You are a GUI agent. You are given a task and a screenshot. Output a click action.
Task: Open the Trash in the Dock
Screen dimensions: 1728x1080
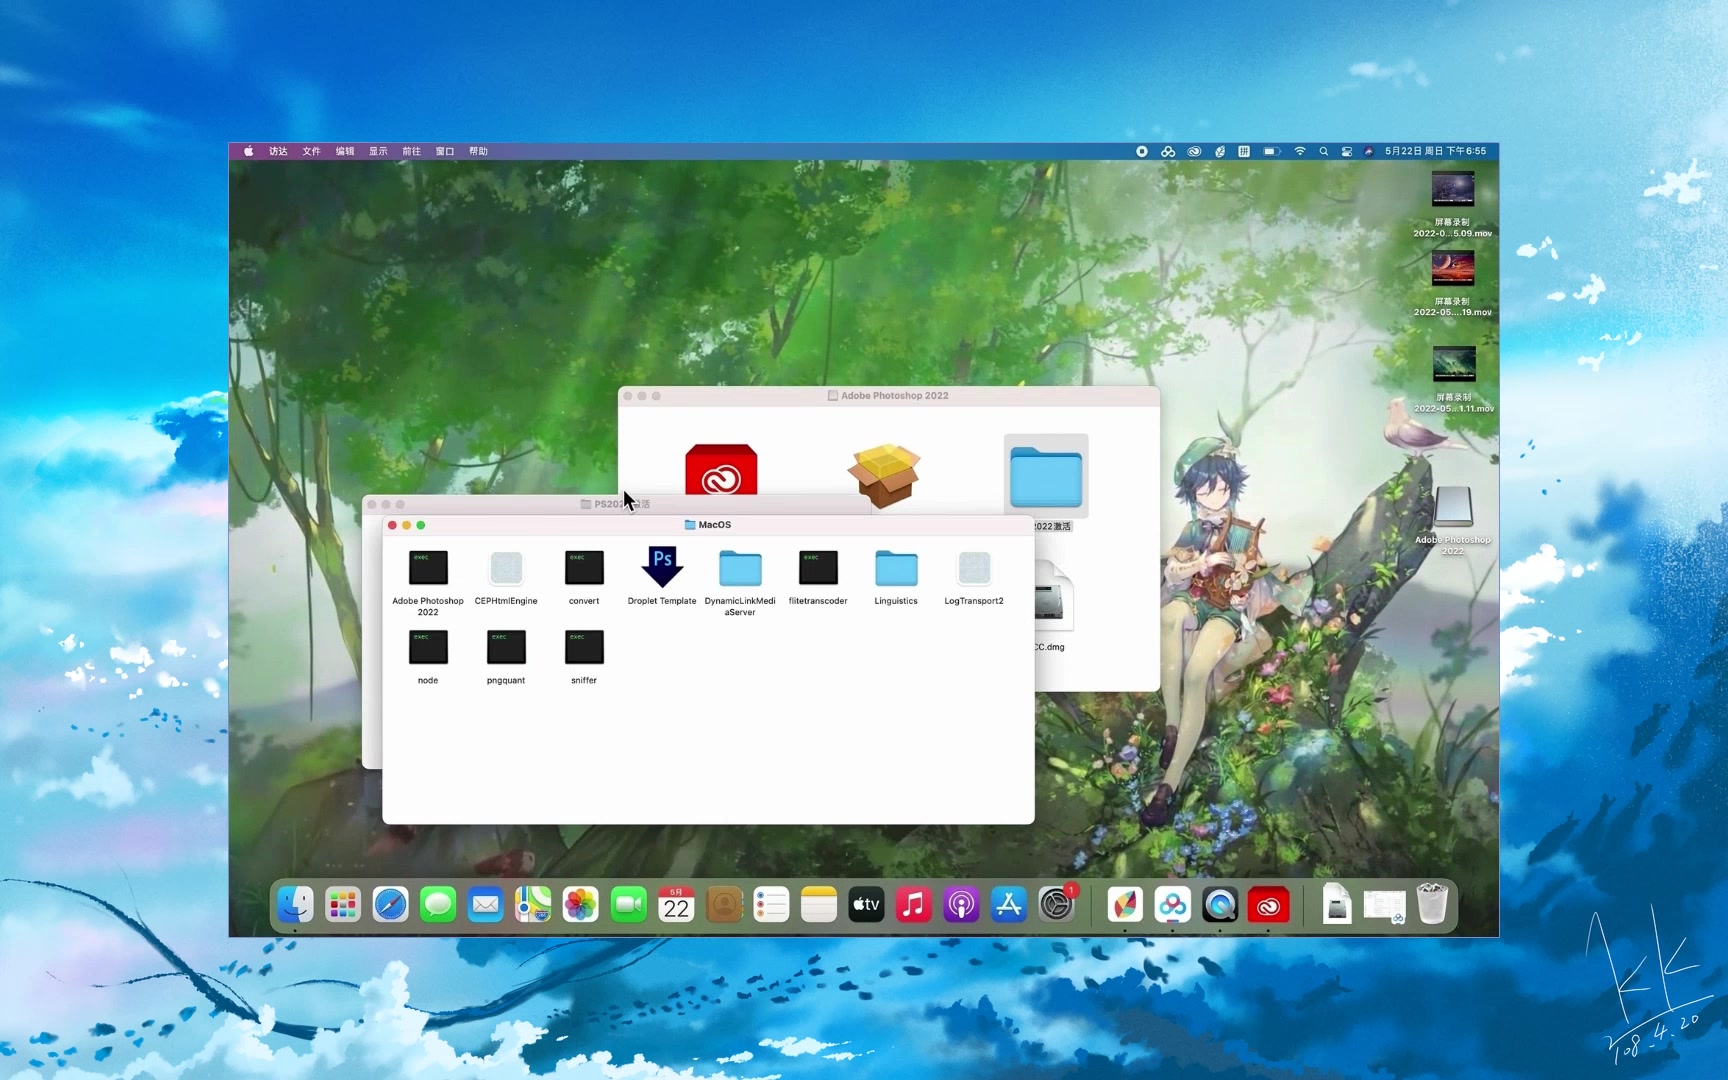[x=1432, y=903]
